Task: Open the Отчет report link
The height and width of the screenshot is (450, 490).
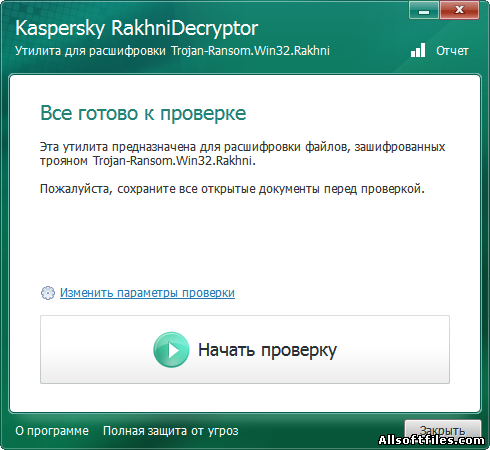Action: 452,51
